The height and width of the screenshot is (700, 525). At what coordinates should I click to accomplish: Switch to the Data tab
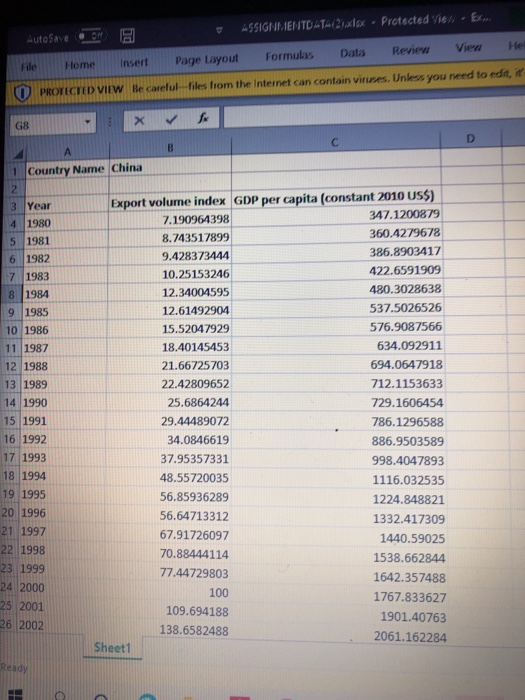[x=352, y=53]
